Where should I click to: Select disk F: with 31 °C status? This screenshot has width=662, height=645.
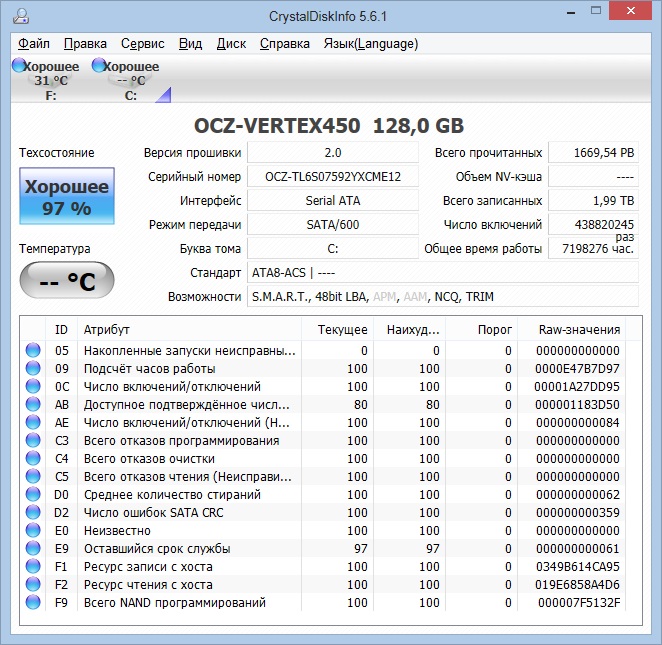(x=46, y=80)
